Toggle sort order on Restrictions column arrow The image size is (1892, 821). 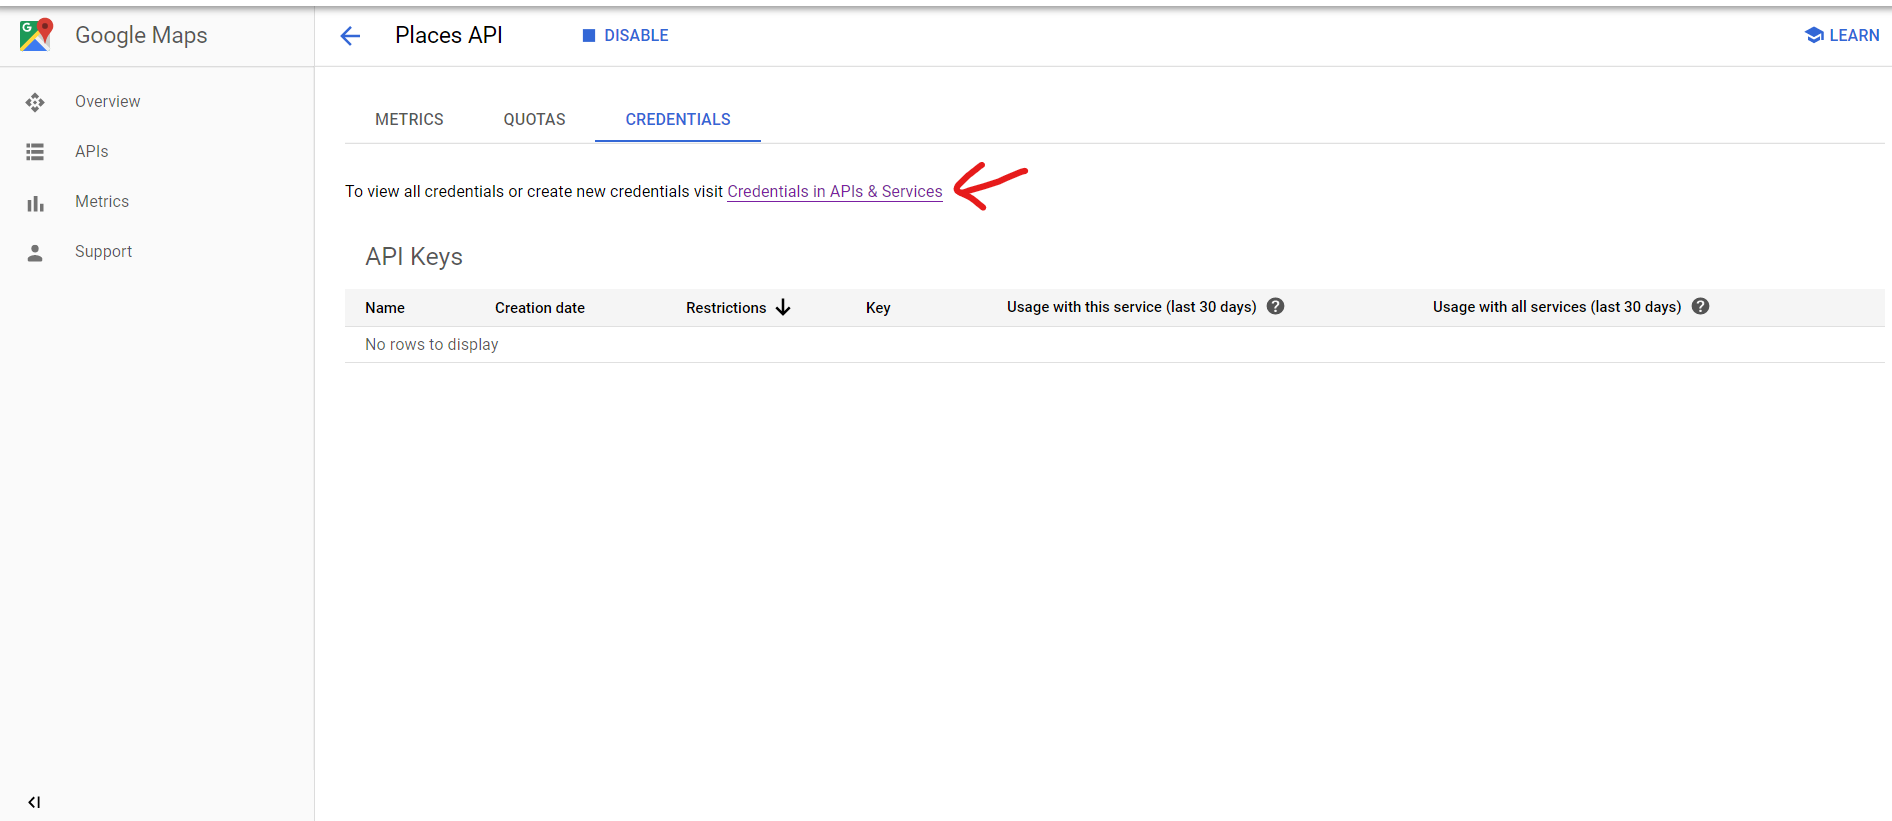[x=783, y=308]
